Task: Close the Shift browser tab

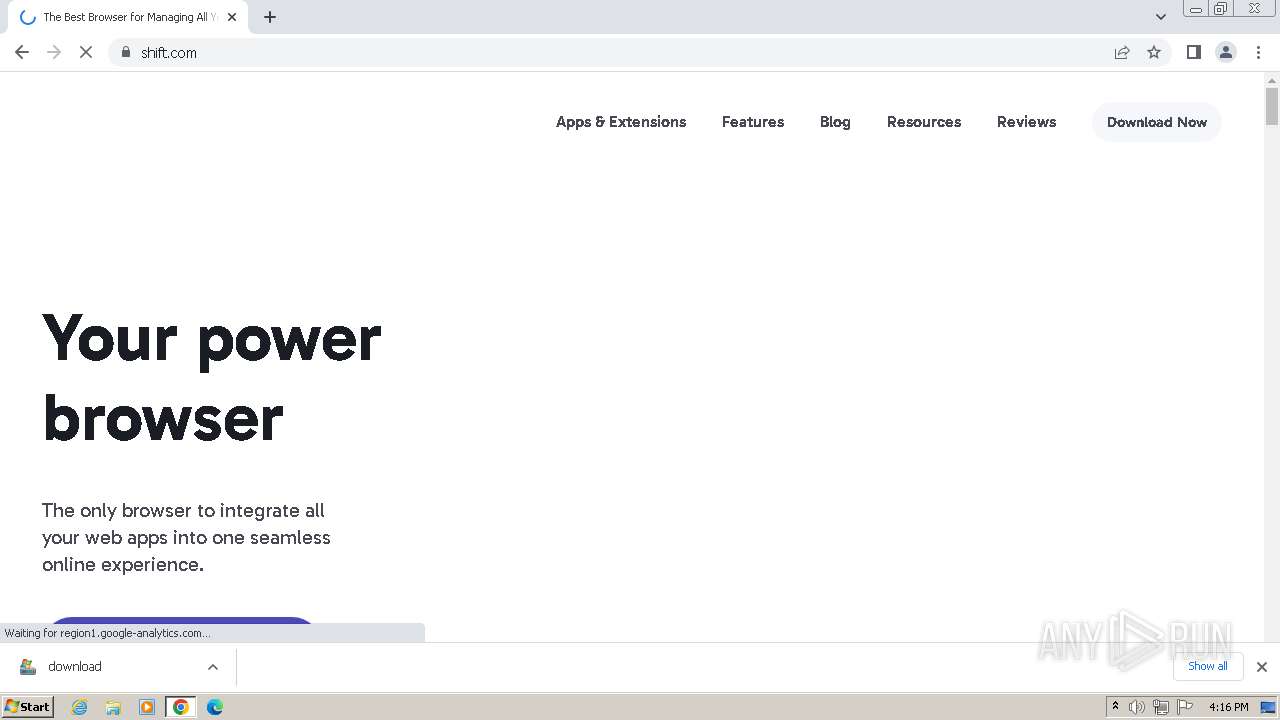Action: point(232,17)
